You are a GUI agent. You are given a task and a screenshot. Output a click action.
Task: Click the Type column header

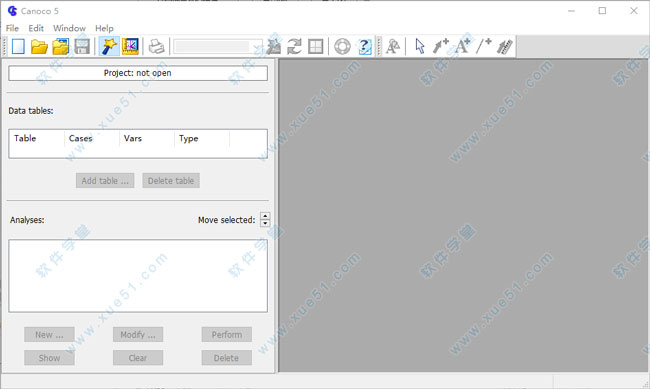pyautogui.click(x=202, y=139)
